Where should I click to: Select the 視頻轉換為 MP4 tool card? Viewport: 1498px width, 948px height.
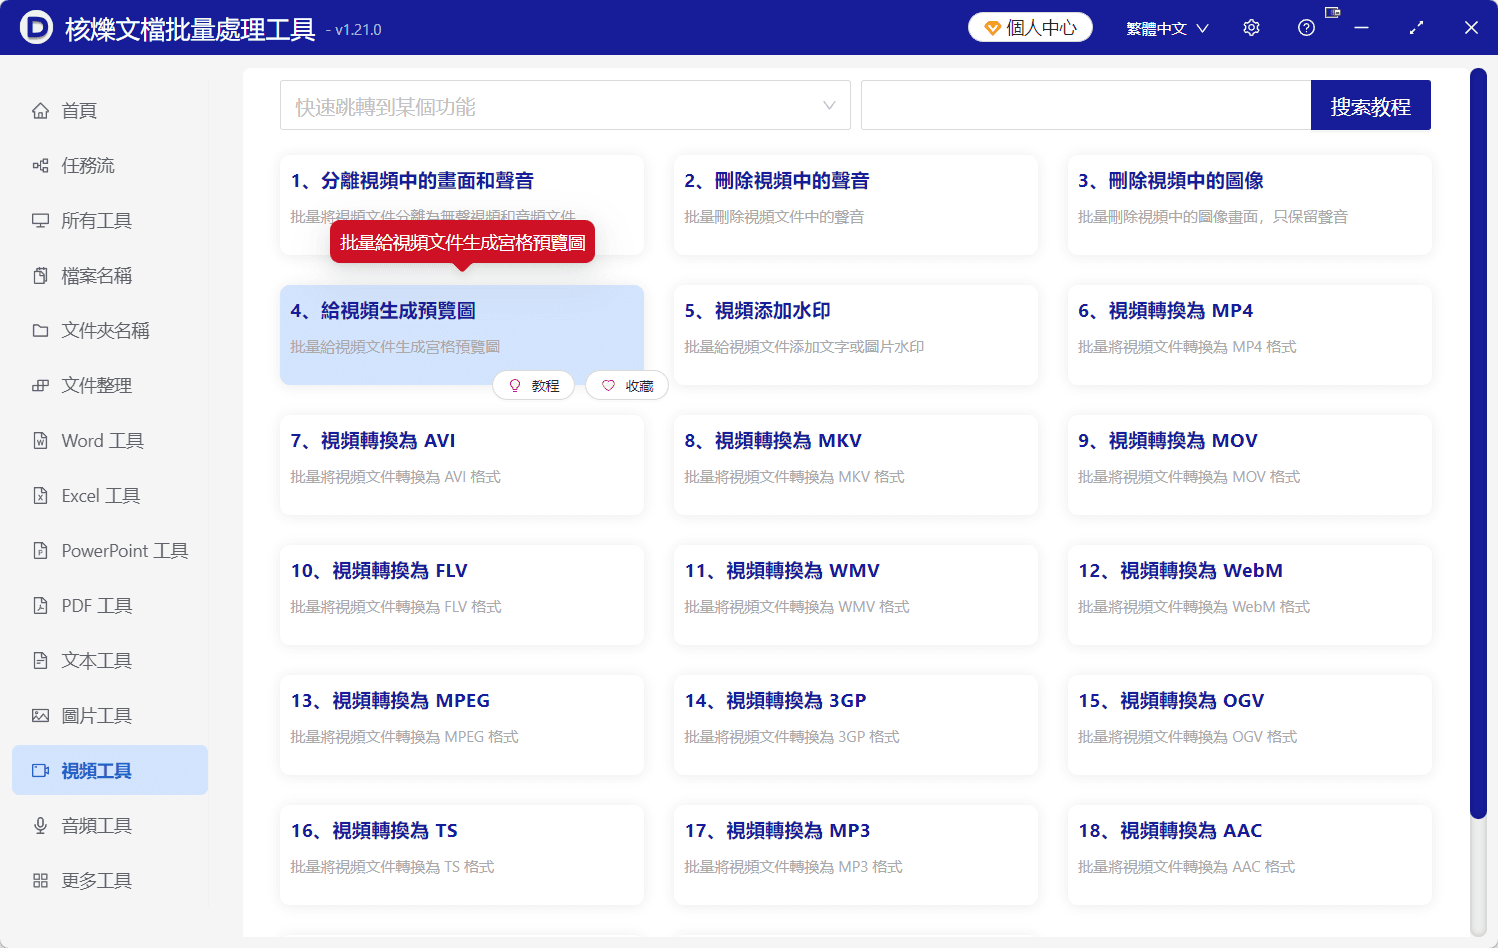click(1248, 335)
